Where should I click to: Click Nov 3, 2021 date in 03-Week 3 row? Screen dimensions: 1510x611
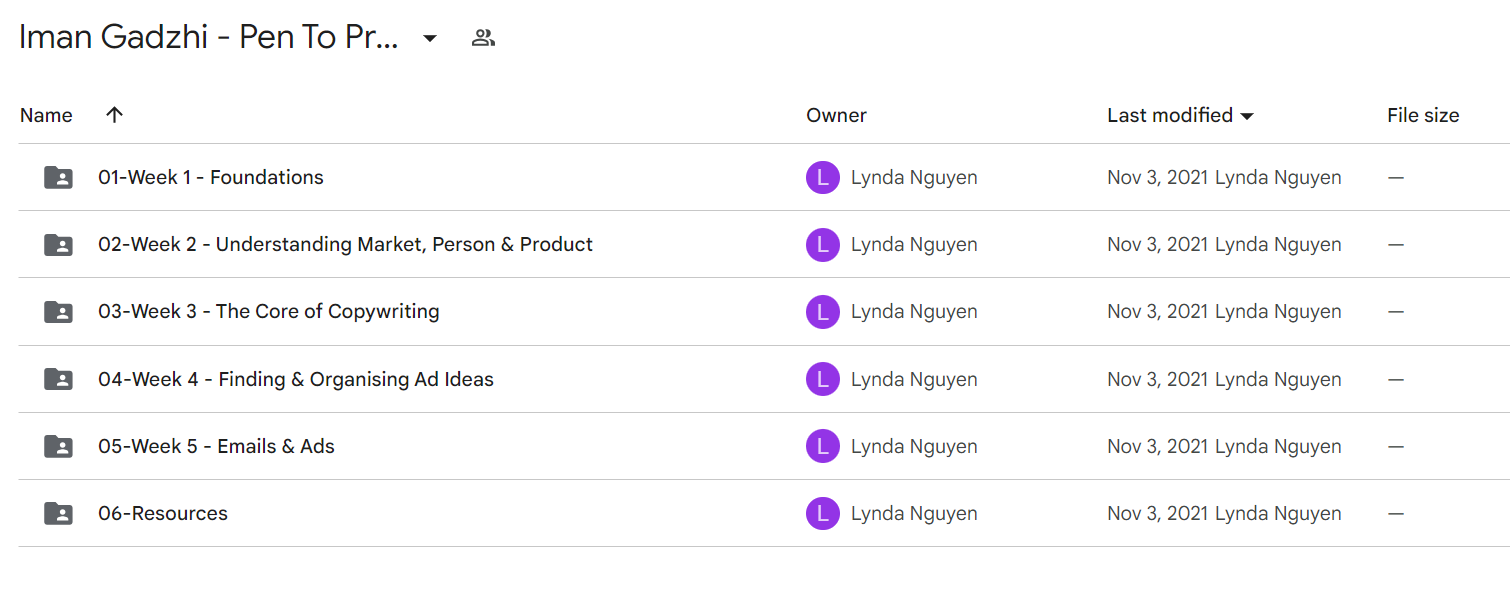(x=1158, y=312)
